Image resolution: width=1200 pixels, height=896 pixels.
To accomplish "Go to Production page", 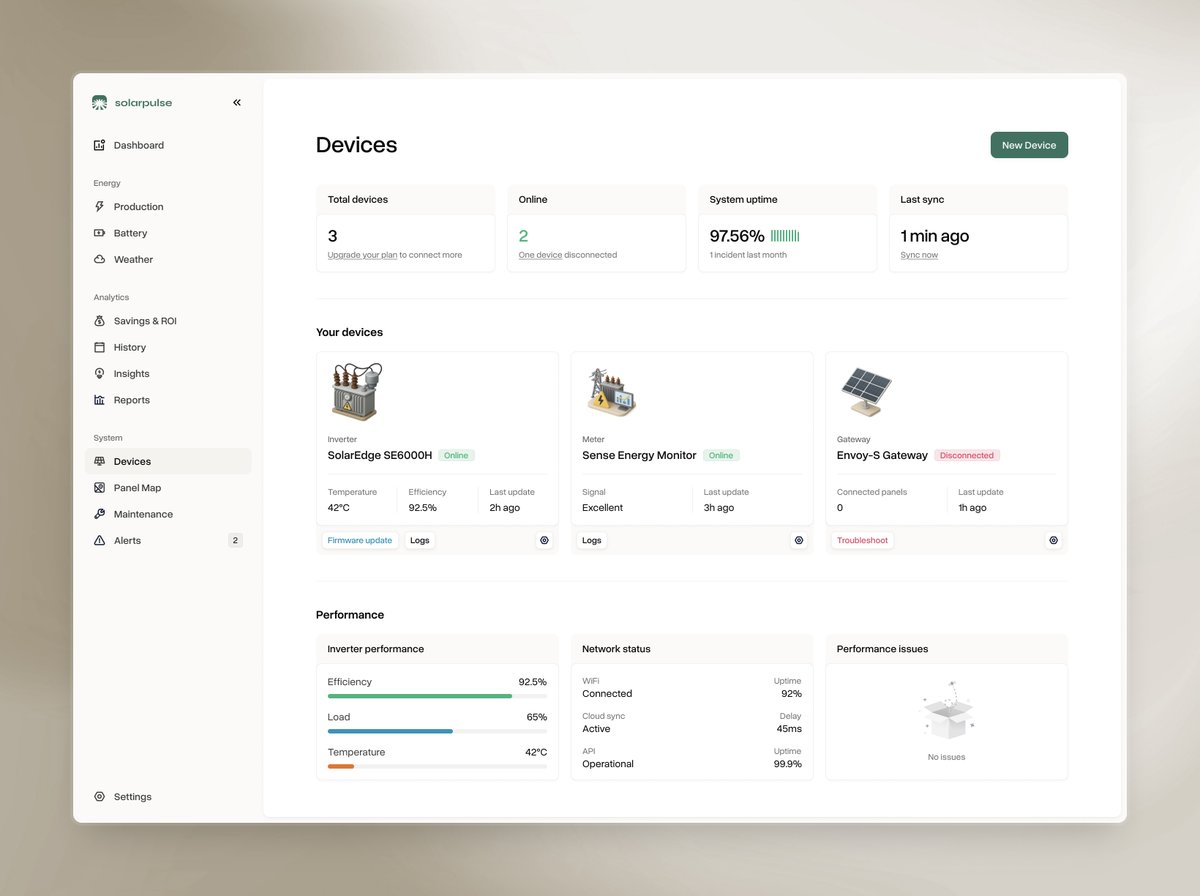I will (168, 207).
